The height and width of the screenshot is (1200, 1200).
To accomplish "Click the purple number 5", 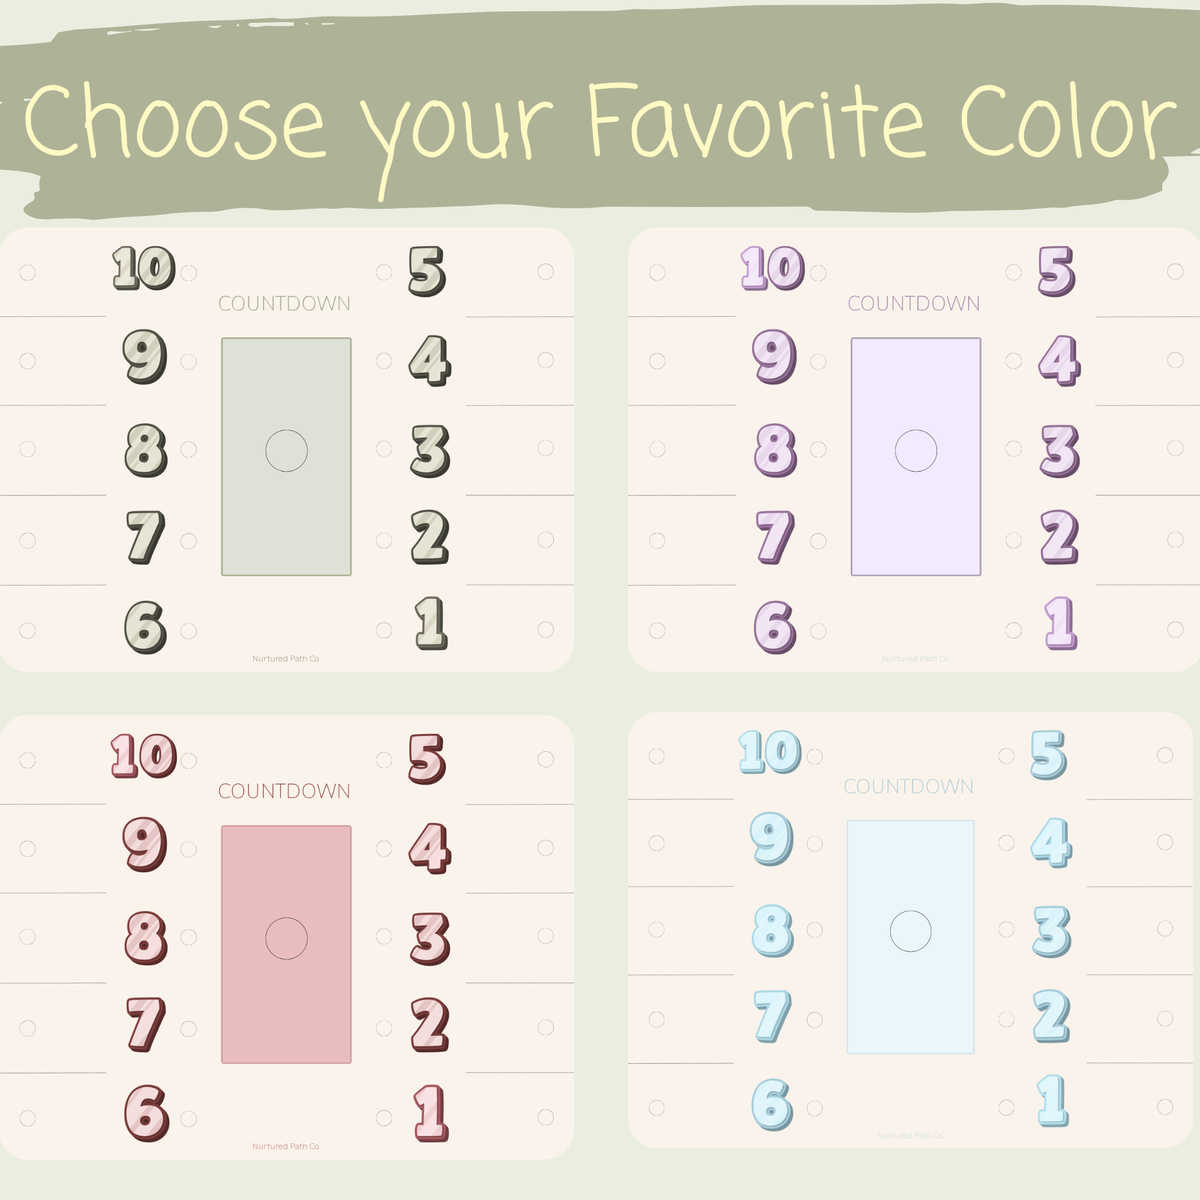I will pos(1056,271).
